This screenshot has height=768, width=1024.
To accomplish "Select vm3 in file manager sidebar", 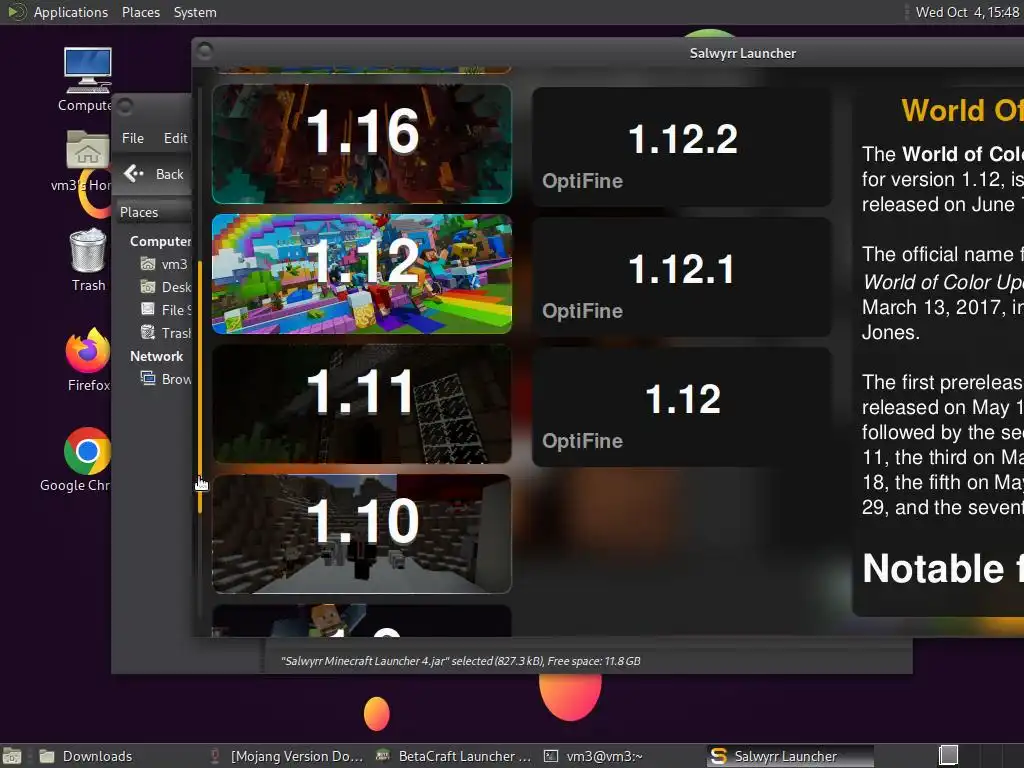I will click(x=165, y=264).
